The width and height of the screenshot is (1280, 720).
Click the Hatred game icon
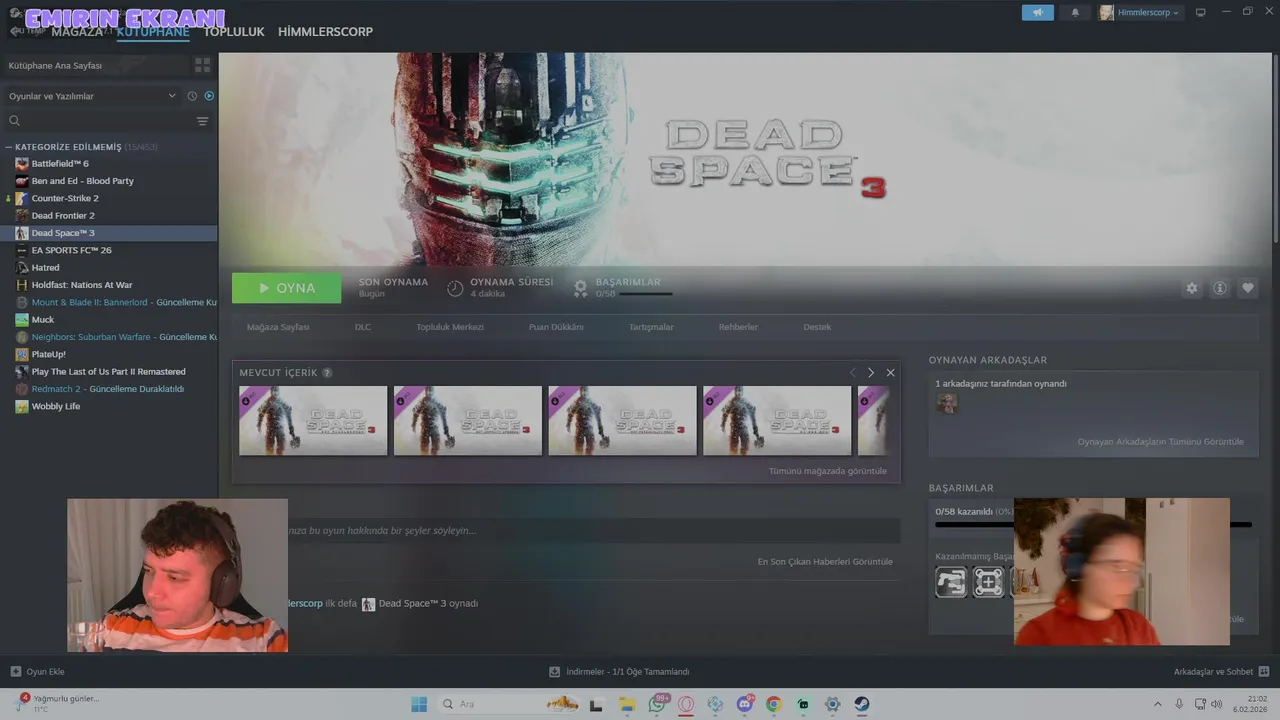(x=22, y=267)
